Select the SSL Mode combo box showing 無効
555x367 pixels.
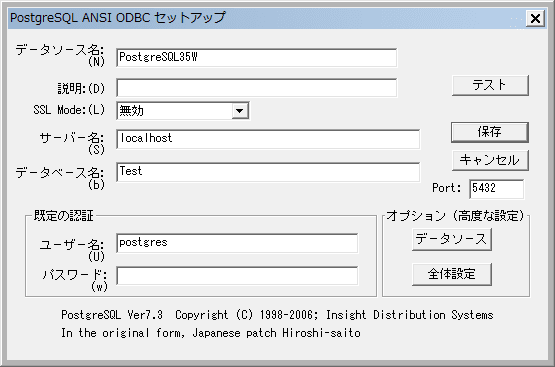[x=182, y=111]
